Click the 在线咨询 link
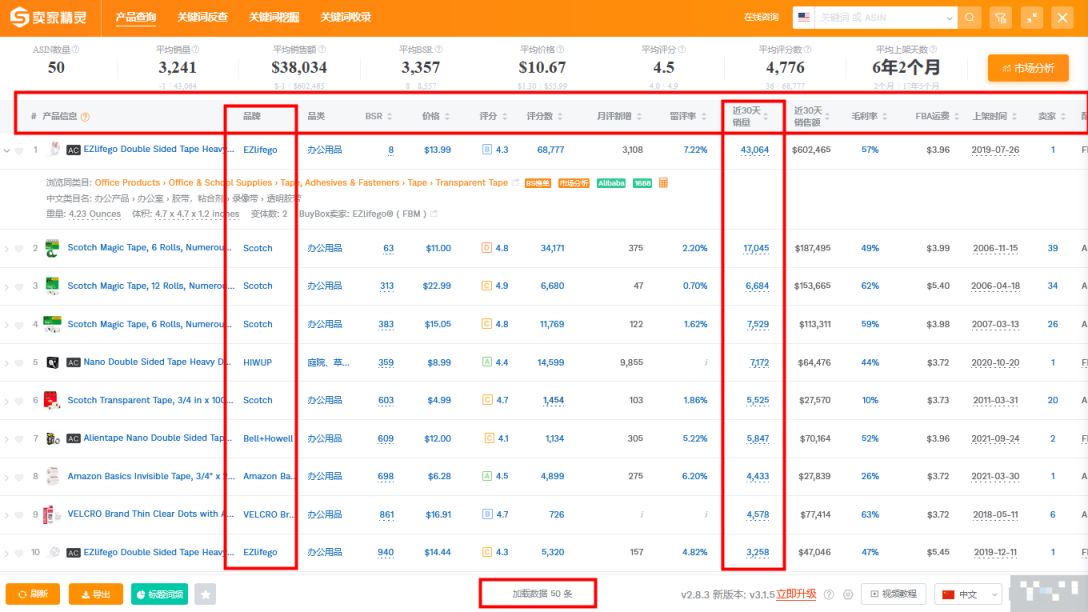The image size is (1088, 612). point(761,17)
